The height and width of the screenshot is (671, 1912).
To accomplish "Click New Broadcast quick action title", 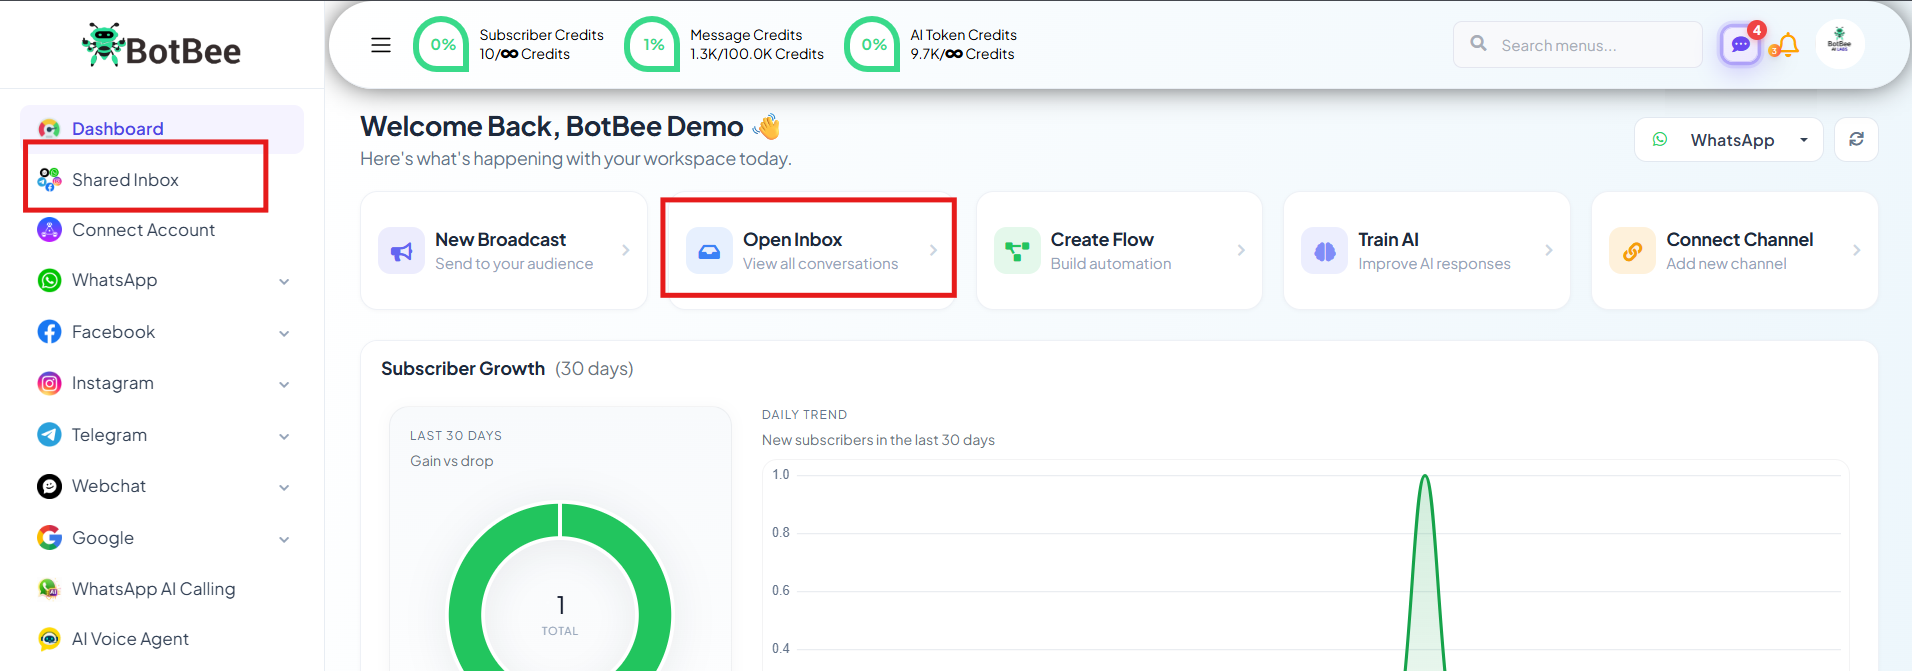I will pyautogui.click(x=500, y=240).
